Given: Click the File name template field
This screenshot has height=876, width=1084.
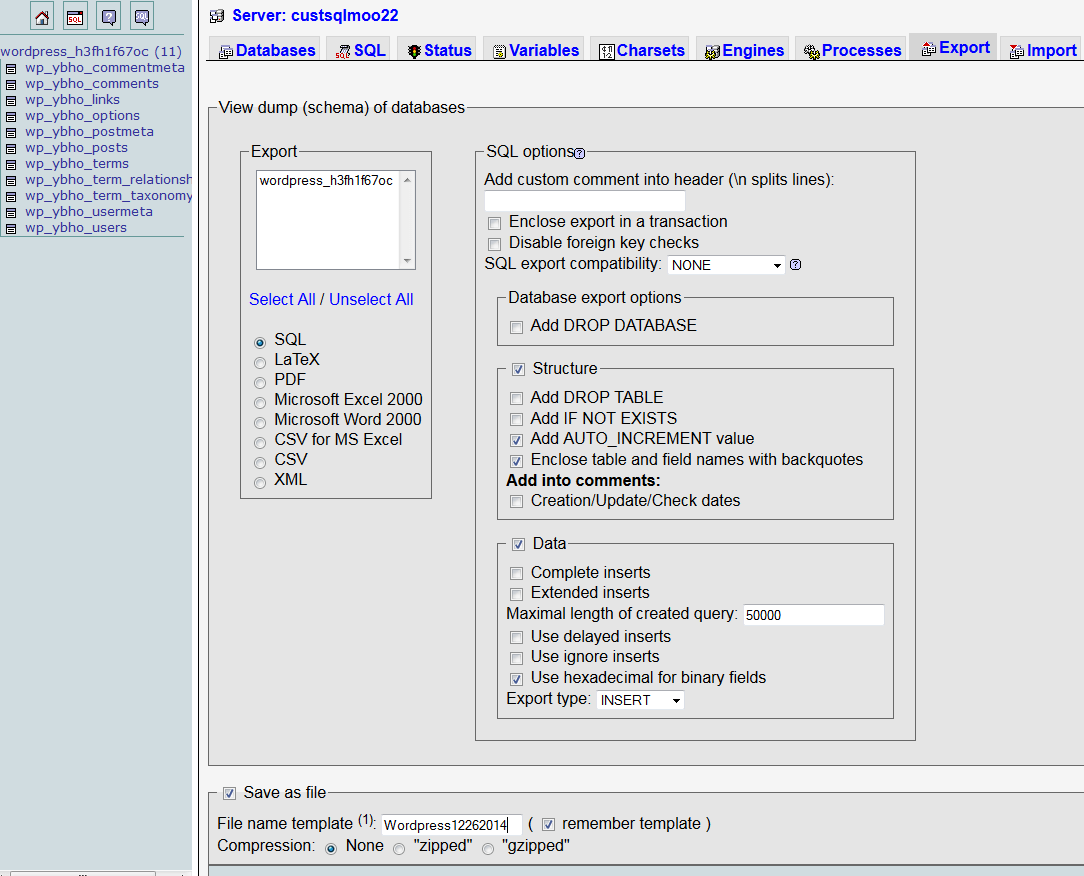Looking at the screenshot, I should [x=451, y=825].
